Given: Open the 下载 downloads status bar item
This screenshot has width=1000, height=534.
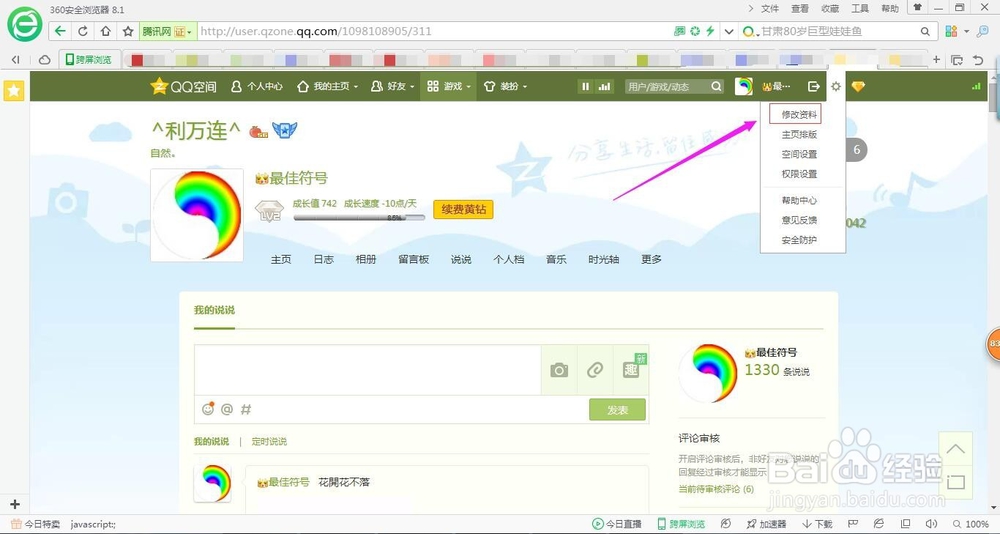Looking at the screenshot, I should [818, 524].
